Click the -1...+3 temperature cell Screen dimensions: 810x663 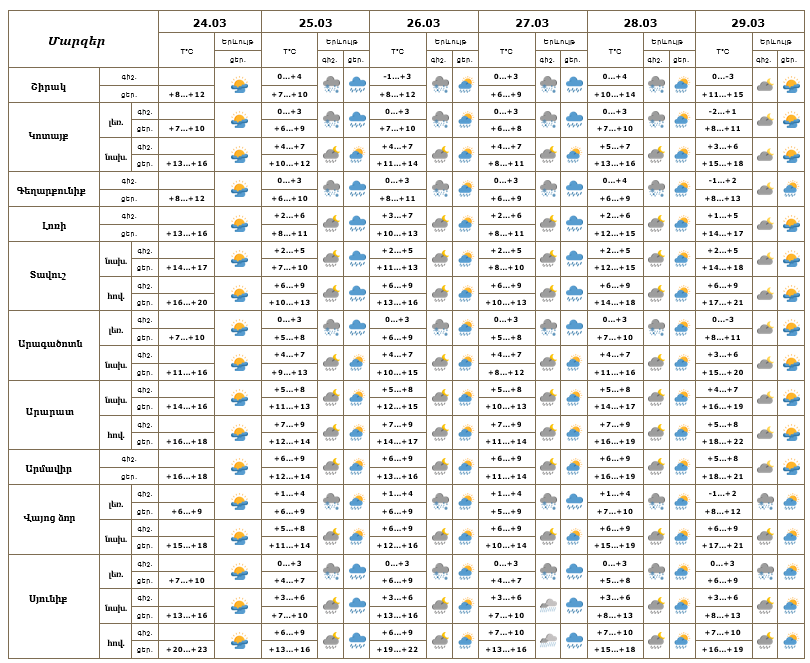pyautogui.click(x=397, y=77)
